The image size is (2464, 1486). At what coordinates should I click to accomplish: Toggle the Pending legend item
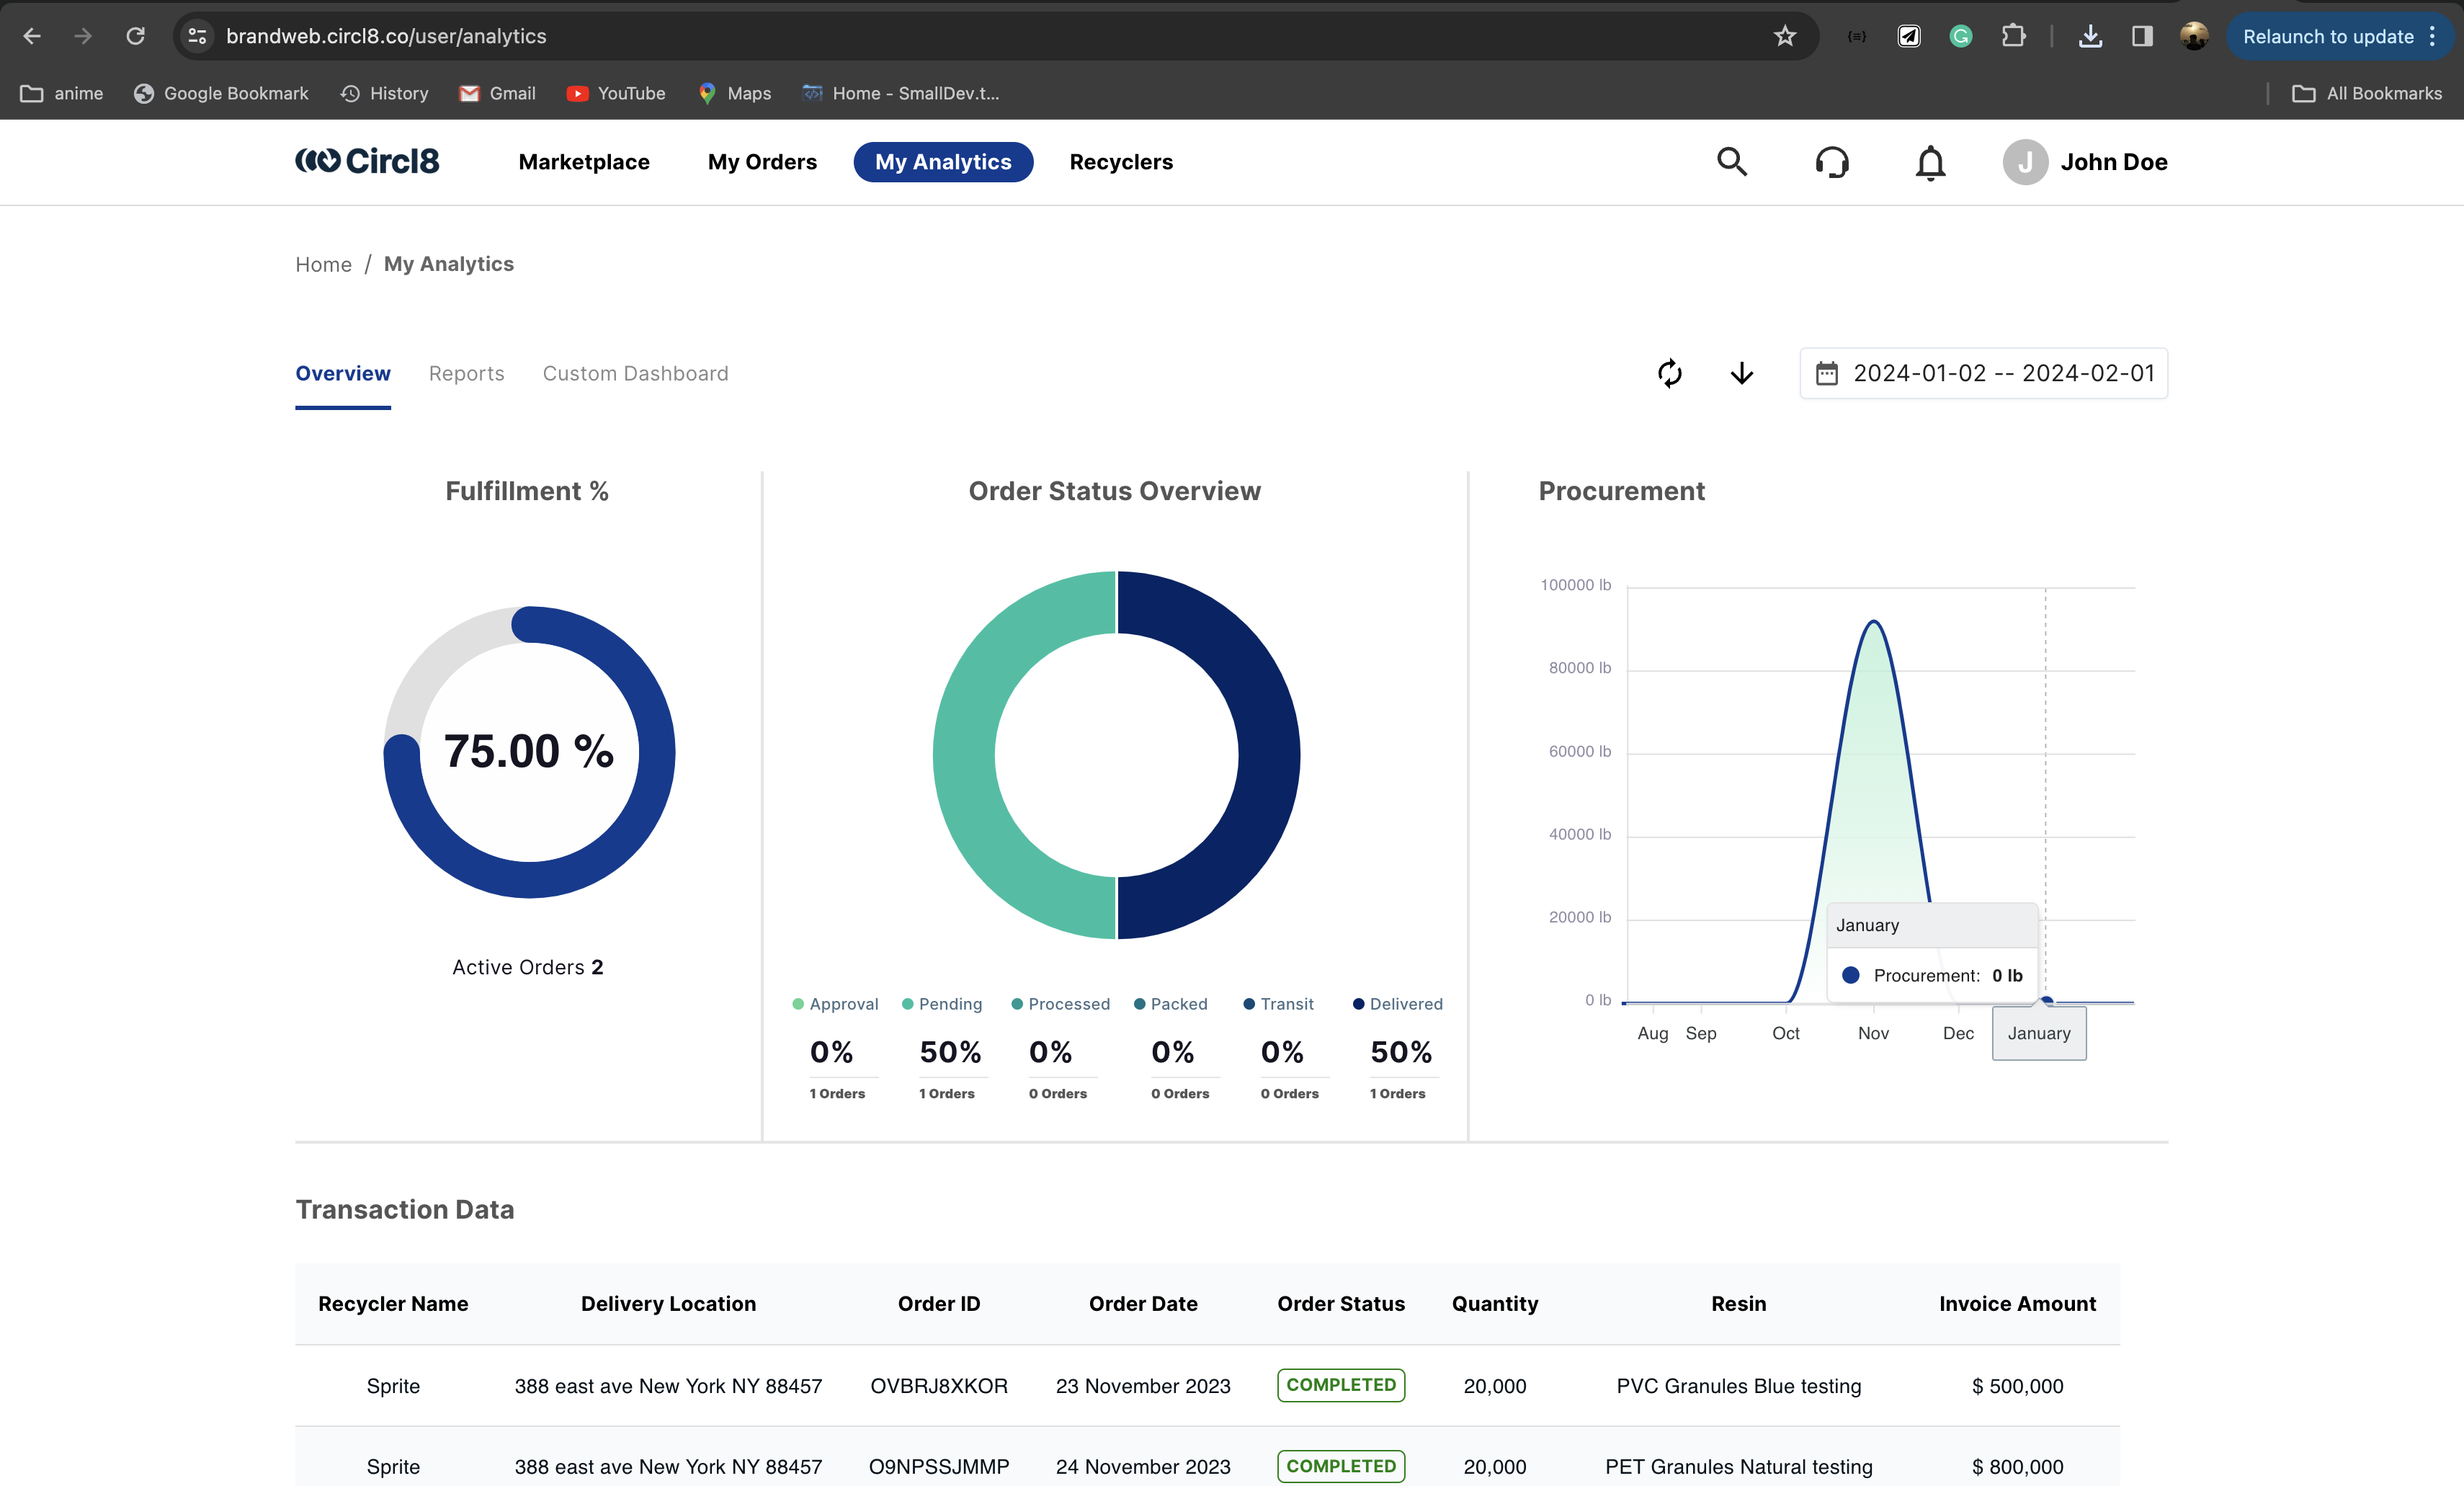click(942, 1003)
